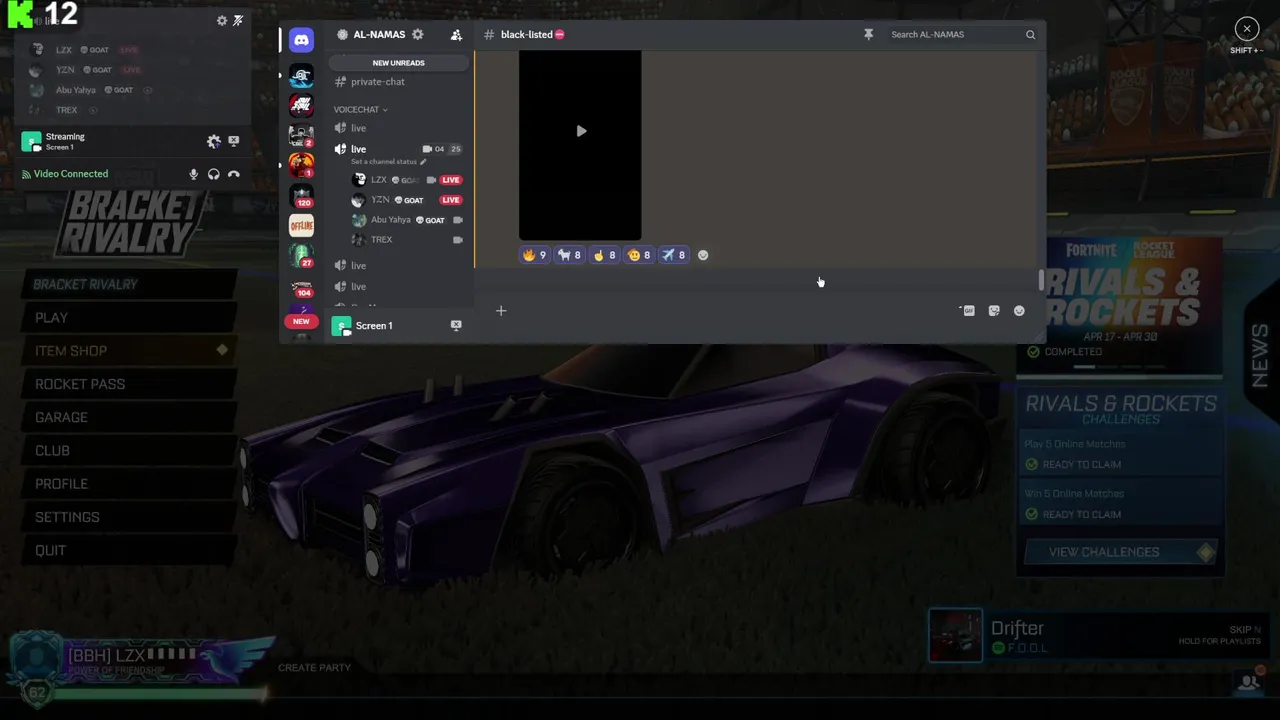The image size is (1280, 720).
Task: Collapse the VOICECHAT category
Action: pyautogui.click(x=360, y=109)
